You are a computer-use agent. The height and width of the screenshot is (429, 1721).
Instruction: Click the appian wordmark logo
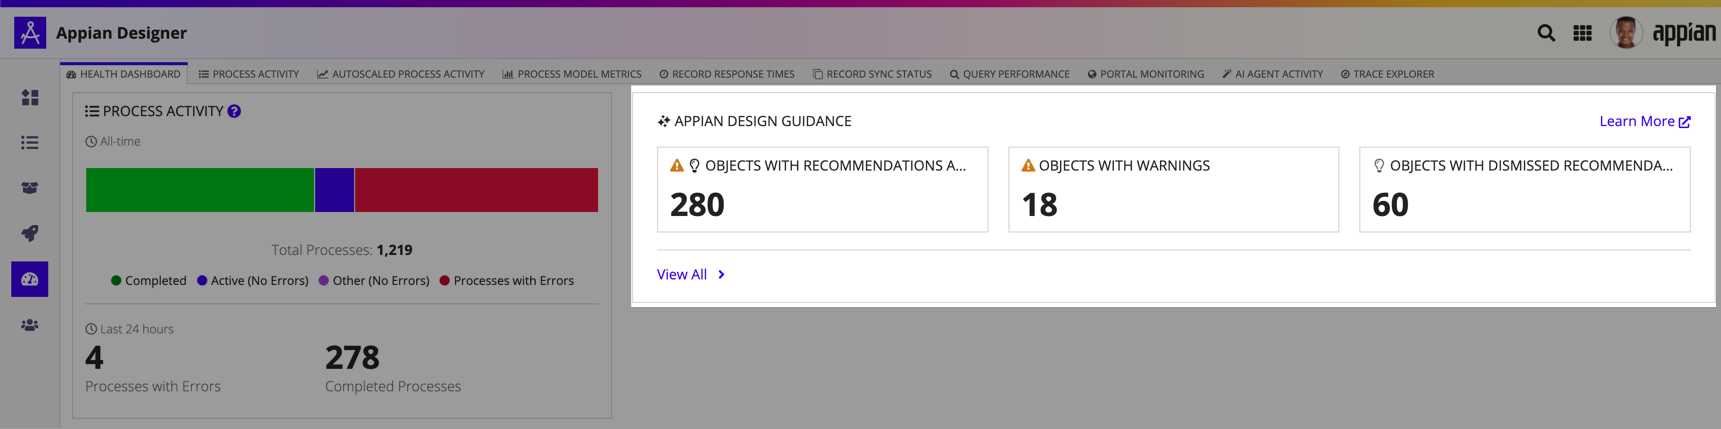point(1684,33)
